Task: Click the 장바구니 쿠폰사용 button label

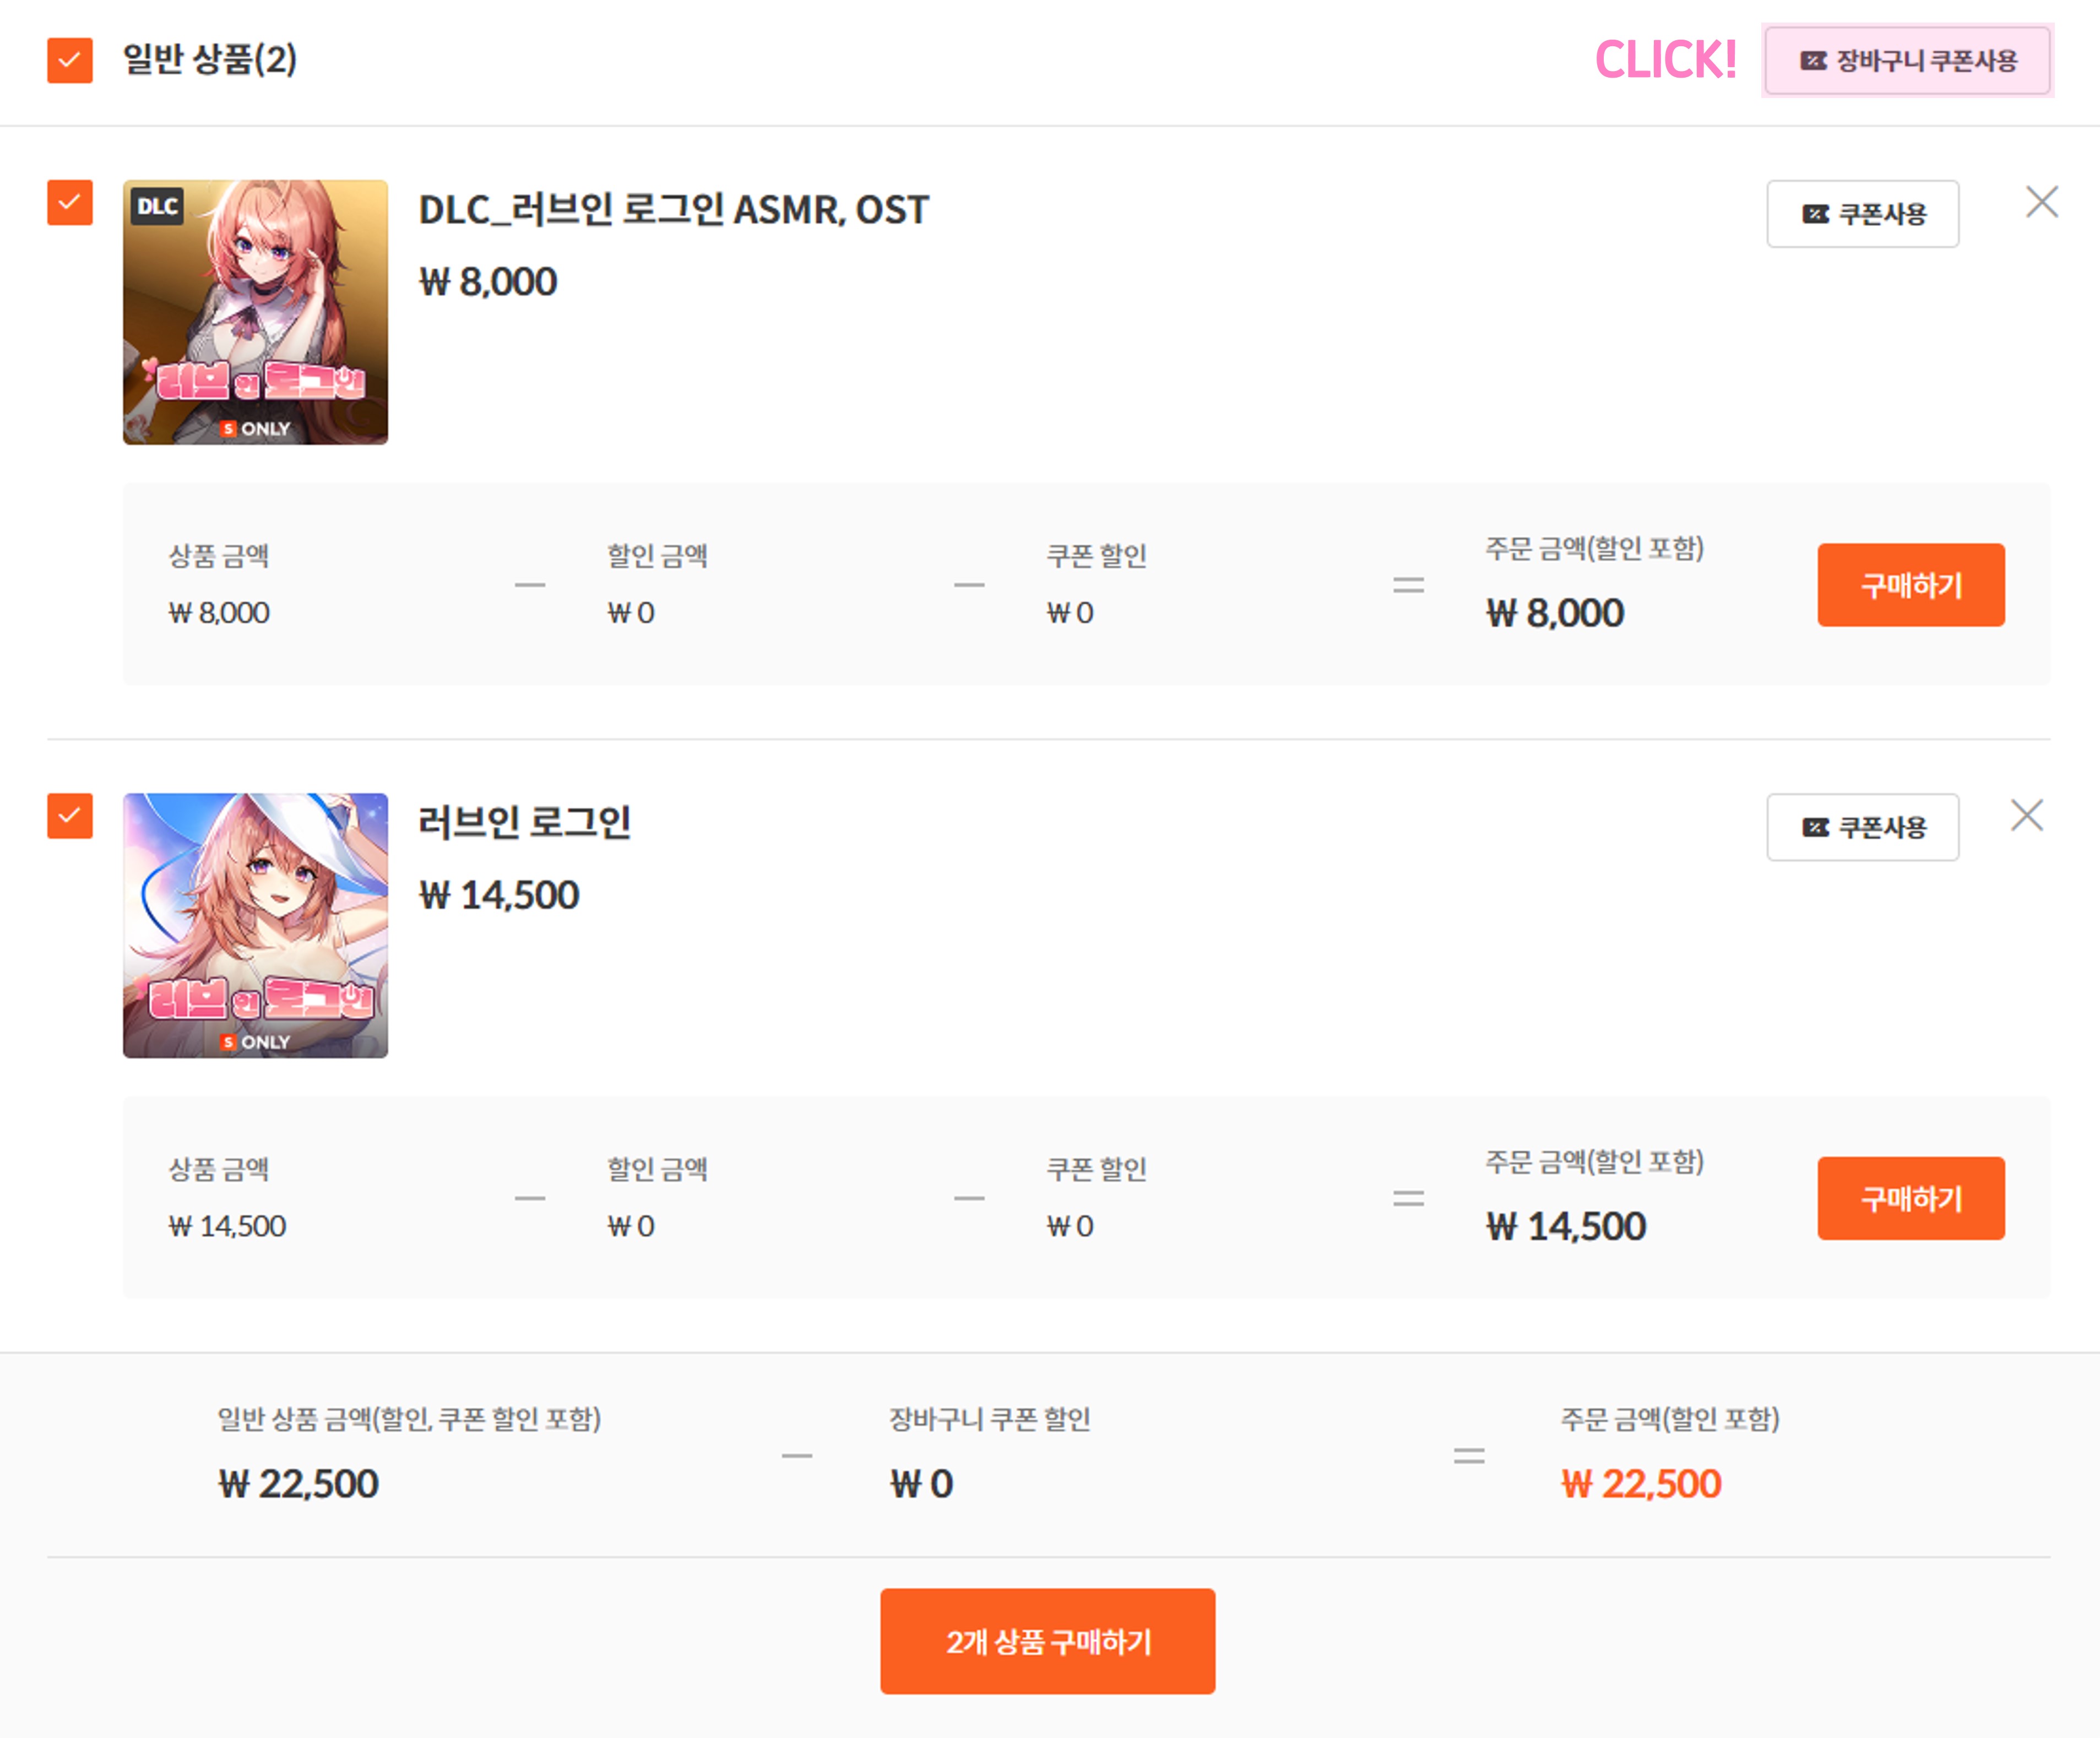Action: pos(1926,61)
